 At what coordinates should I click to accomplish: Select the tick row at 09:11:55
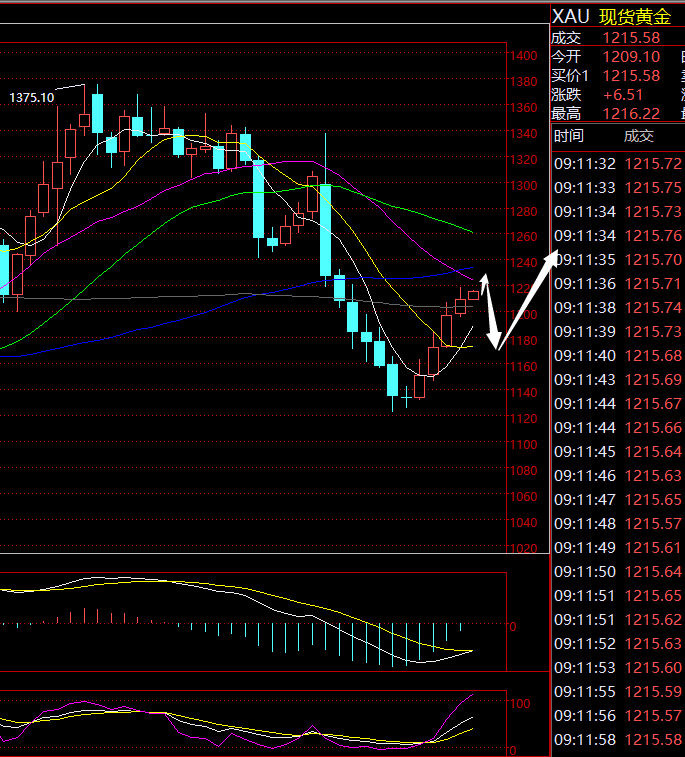[618, 691]
